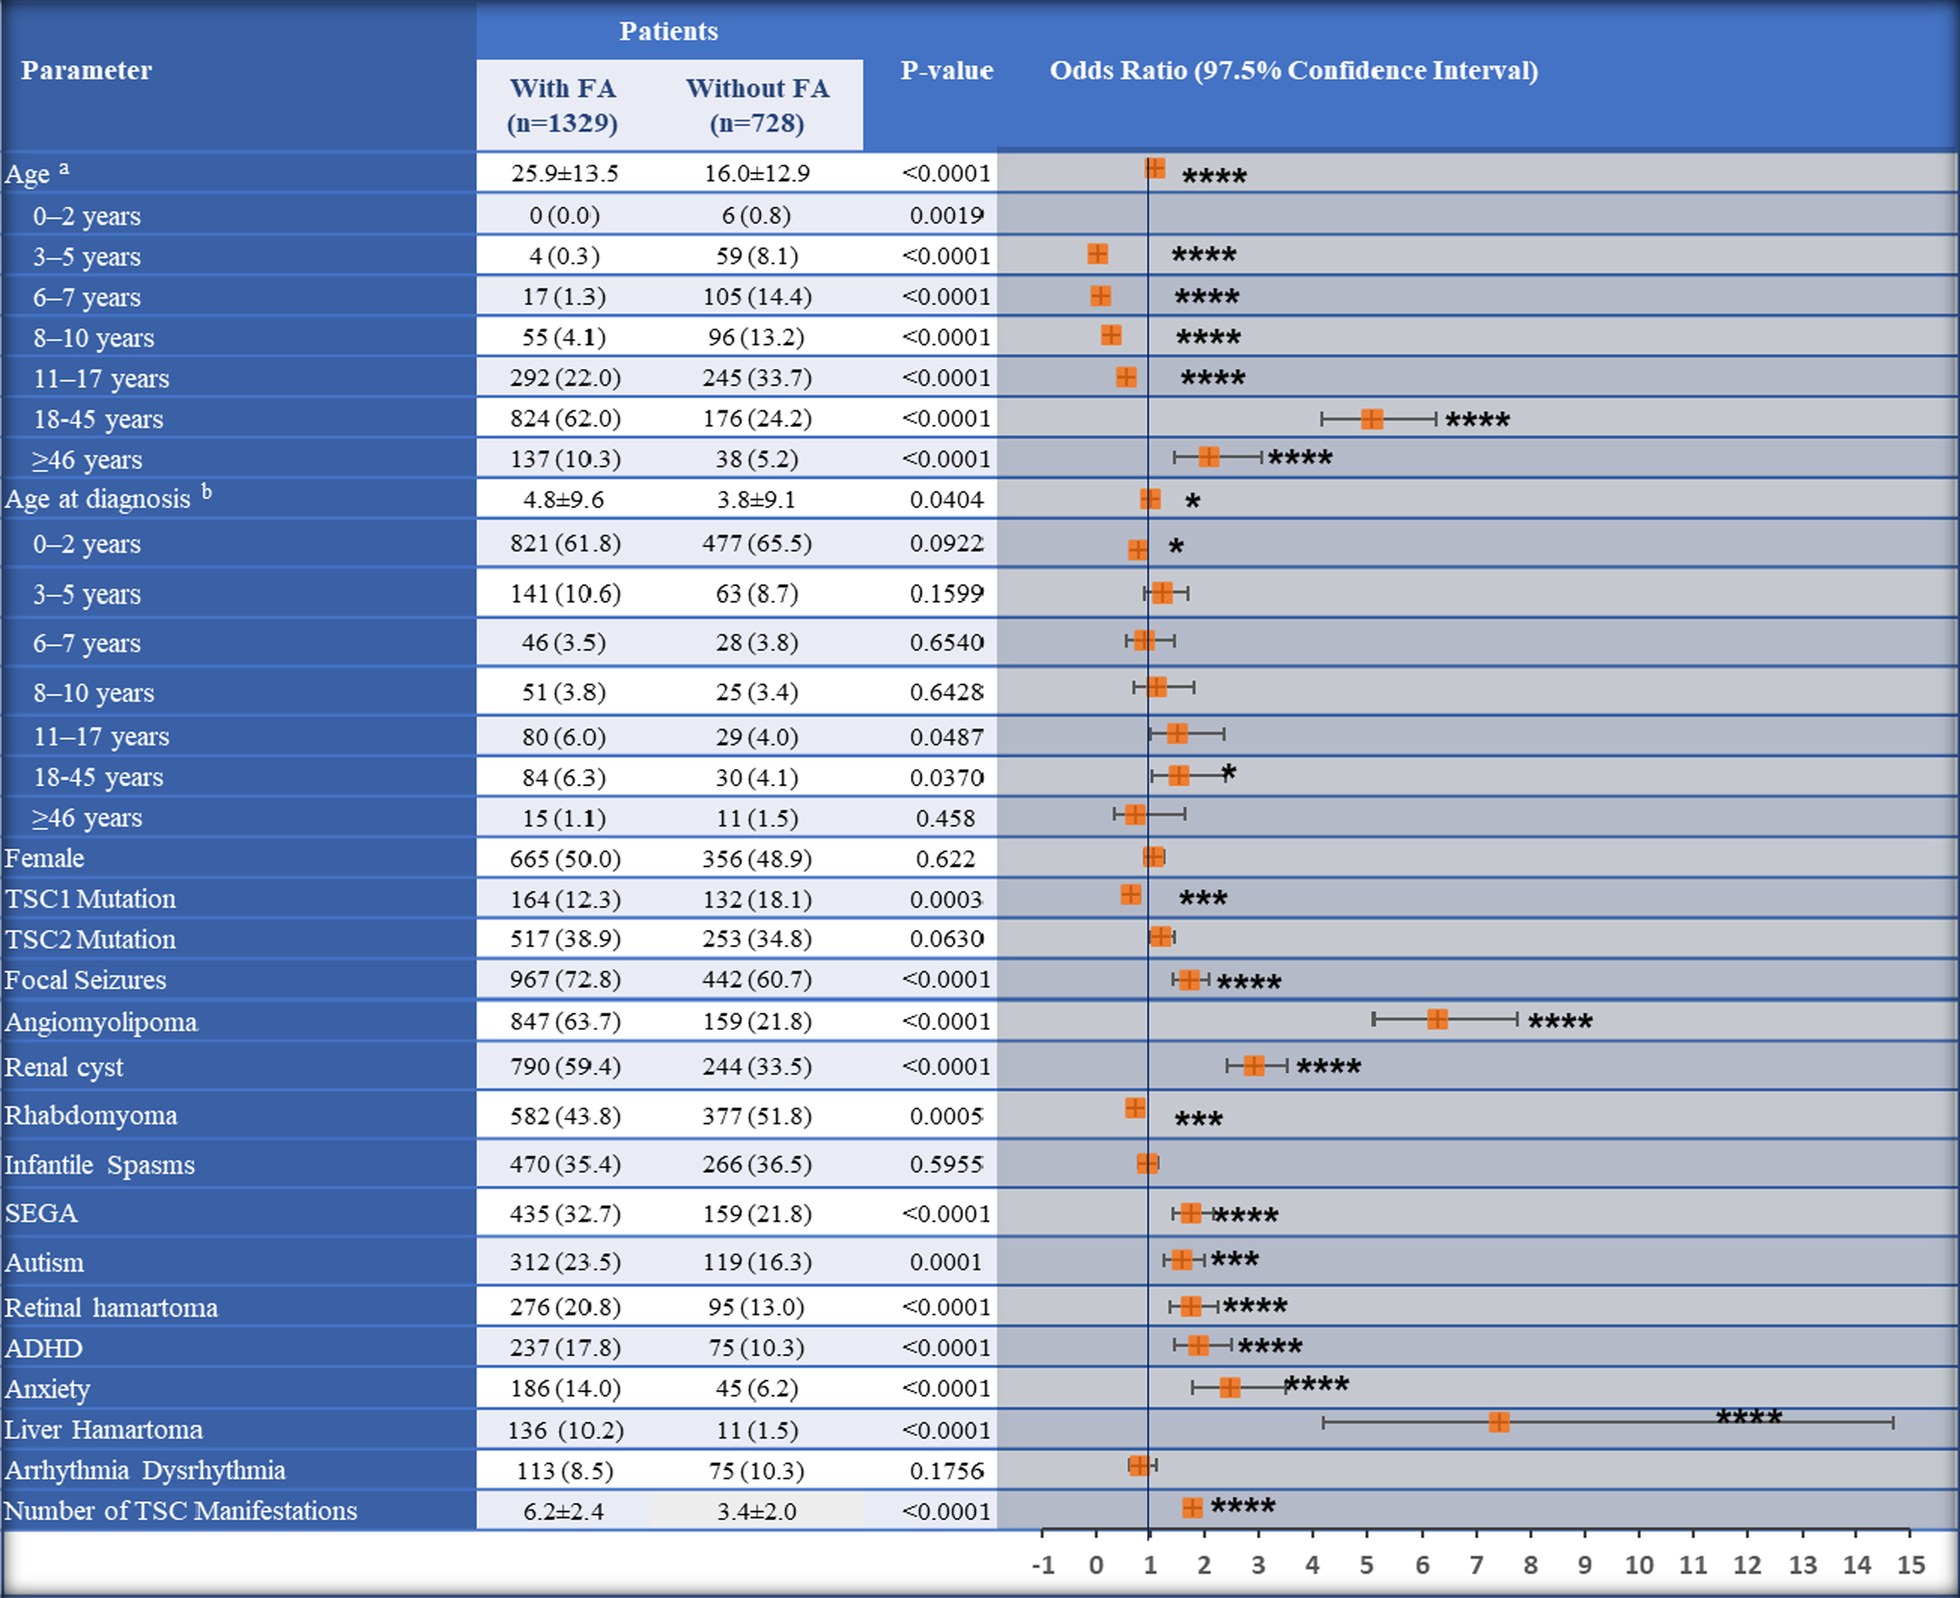Select the cell '312 (23.5)'
Image resolution: width=1960 pixels, height=1598 pixels.
click(565, 1262)
